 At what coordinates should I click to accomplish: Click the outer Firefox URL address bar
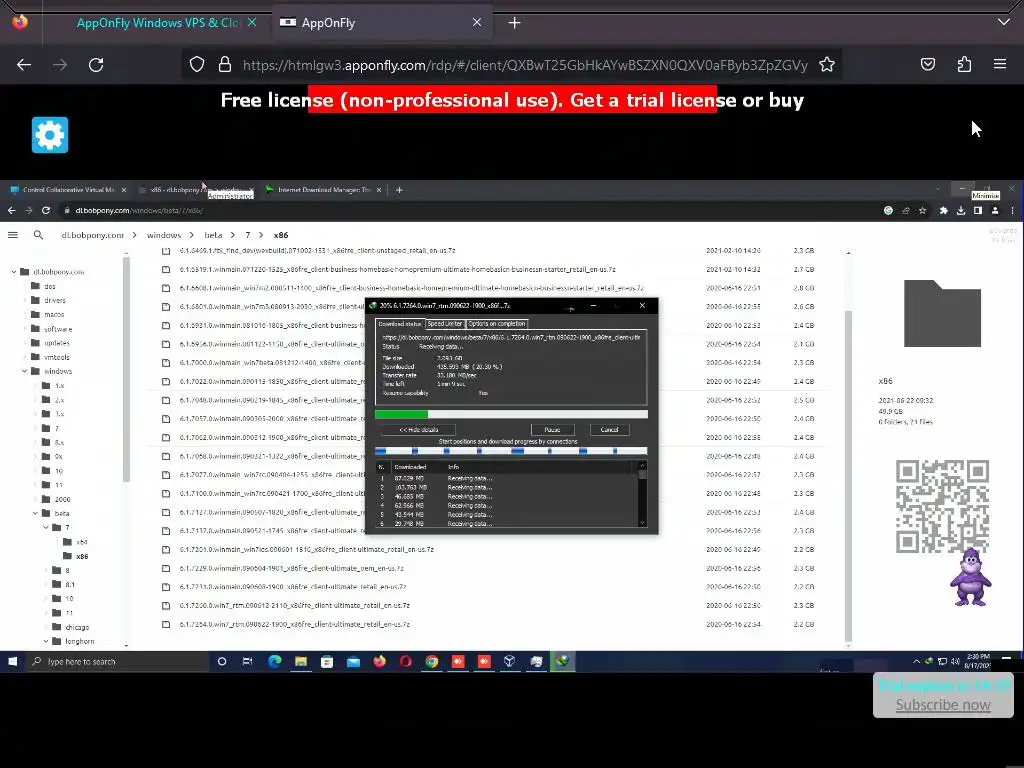525,65
